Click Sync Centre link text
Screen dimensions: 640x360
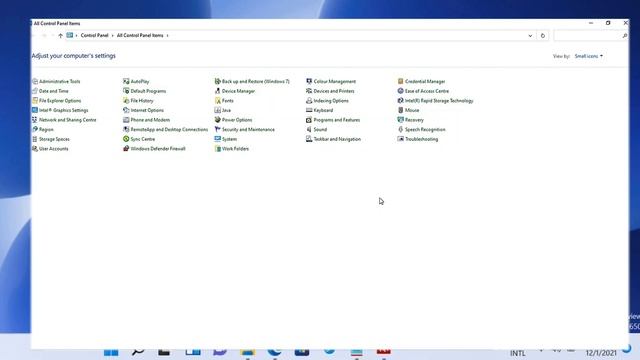[x=143, y=139]
